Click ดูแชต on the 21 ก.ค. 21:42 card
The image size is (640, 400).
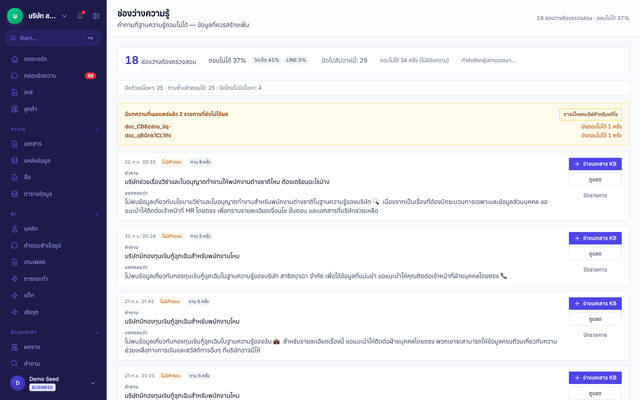(x=595, y=319)
